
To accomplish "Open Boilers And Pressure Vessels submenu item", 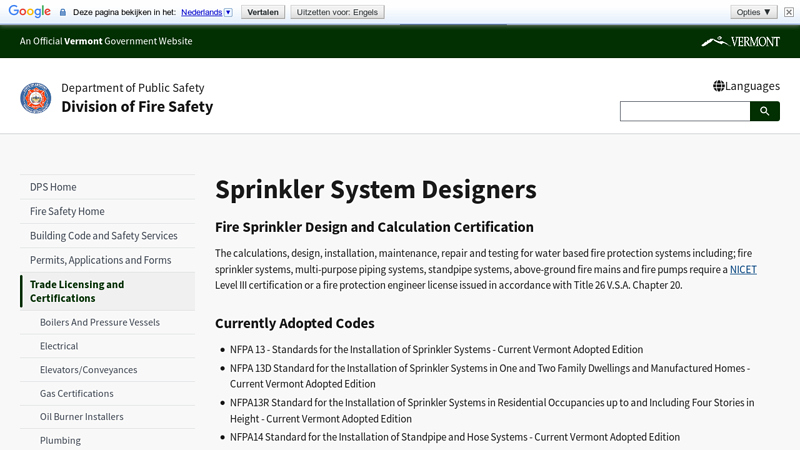I will [x=108, y=322].
